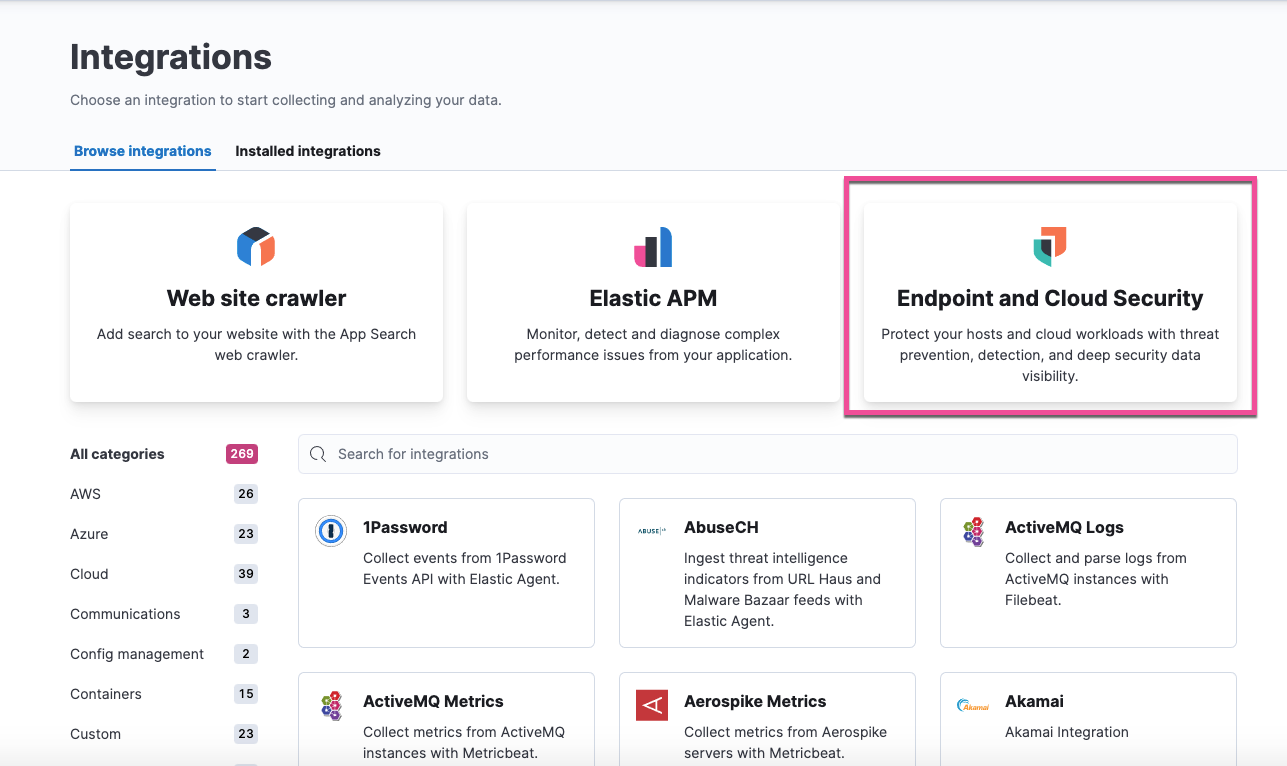The width and height of the screenshot is (1287, 766).
Task: Click the Elastic APM bar chart icon
Action: click(x=653, y=245)
